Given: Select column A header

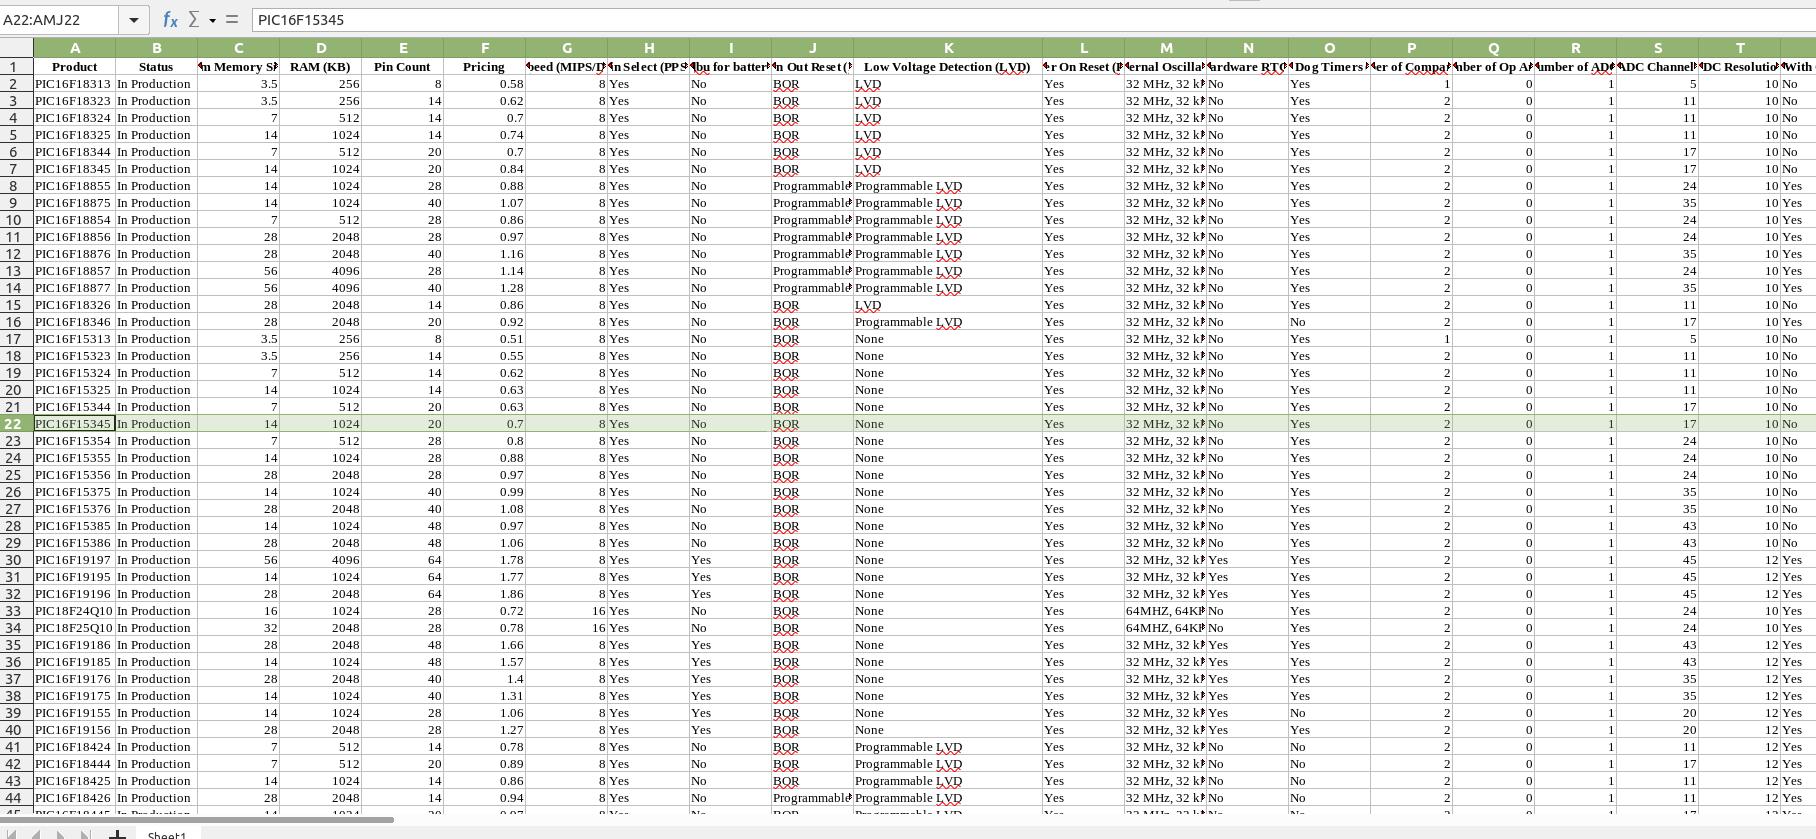Looking at the screenshot, I should [74, 47].
